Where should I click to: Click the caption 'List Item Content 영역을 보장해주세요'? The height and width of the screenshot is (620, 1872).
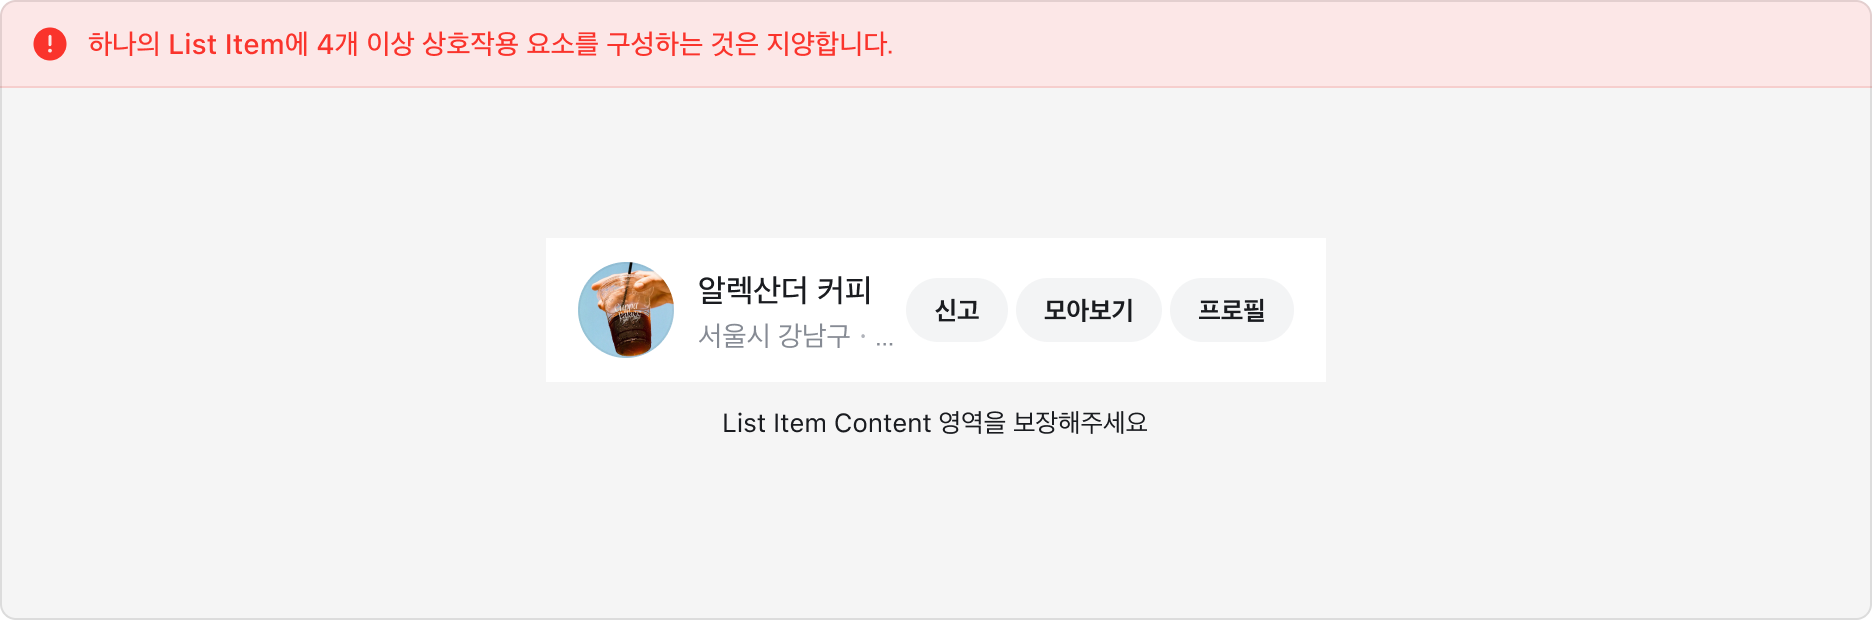coord(936,423)
